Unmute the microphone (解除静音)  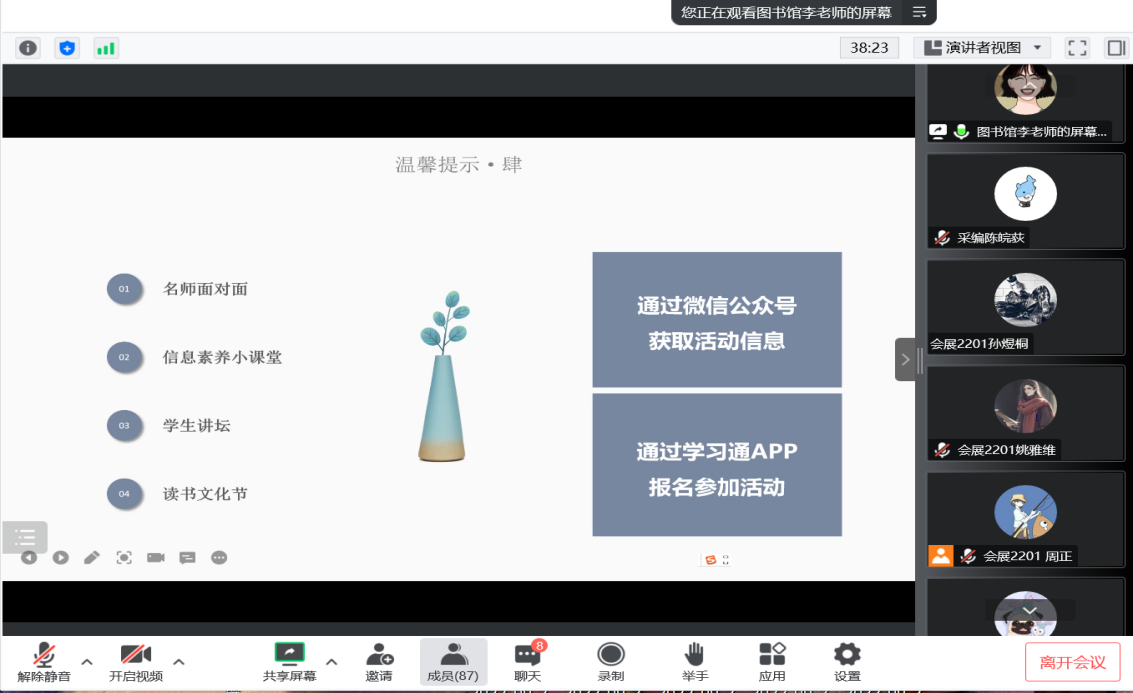[44, 662]
